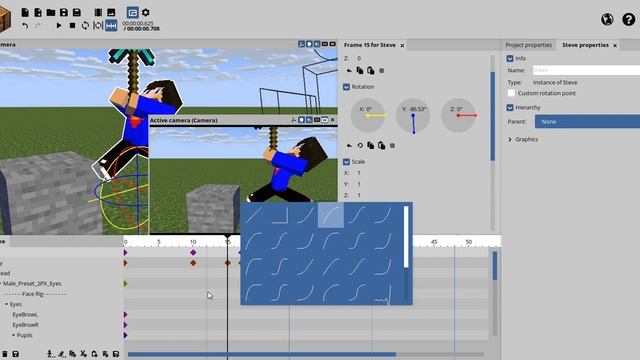Open settings with the gear icon

[x=146, y=12]
